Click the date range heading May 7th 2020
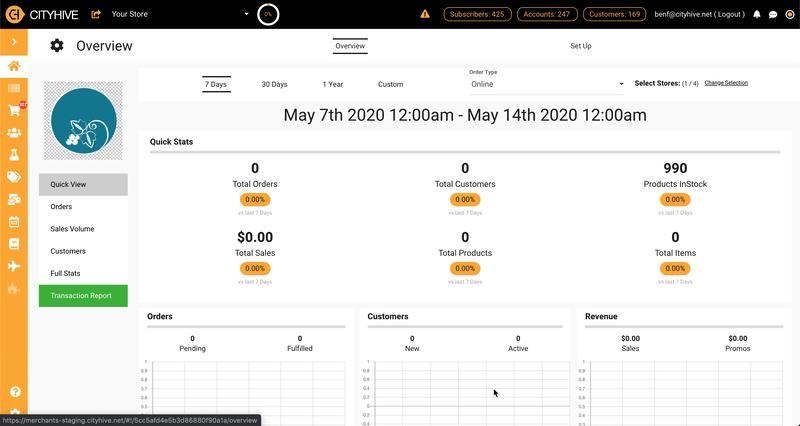The height and width of the screenshot is (426, 800). pos(465,115)
